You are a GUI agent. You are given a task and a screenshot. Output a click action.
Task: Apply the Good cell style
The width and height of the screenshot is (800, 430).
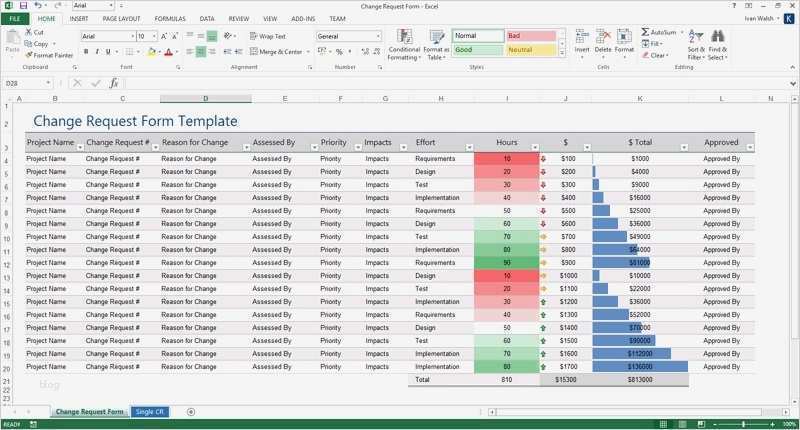pos(478,50)
